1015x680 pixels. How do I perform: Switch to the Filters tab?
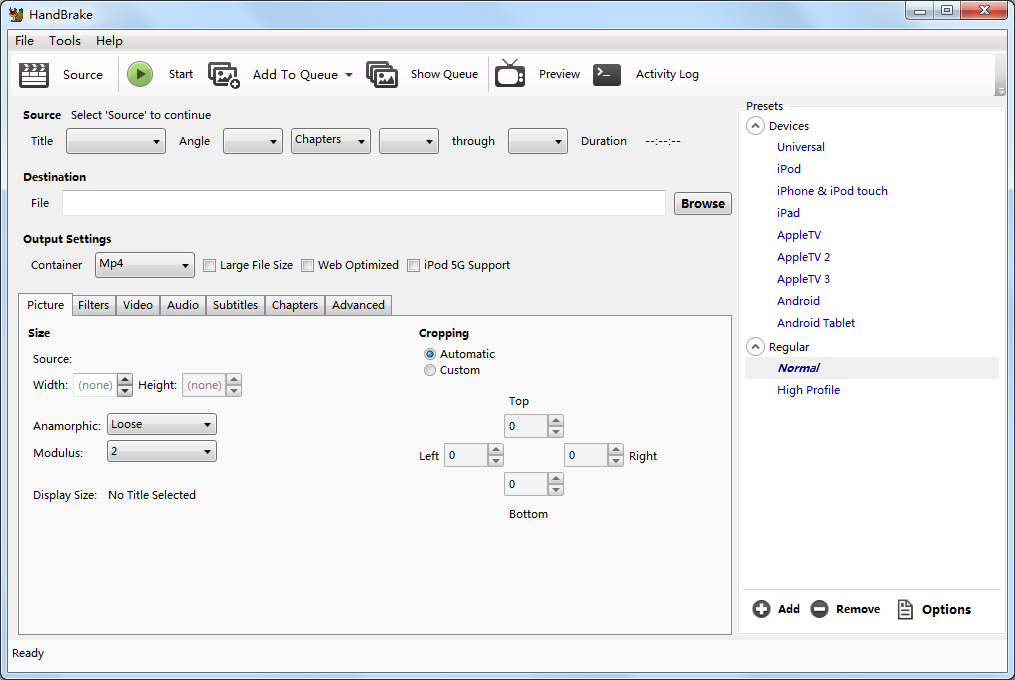click(94, 305)
